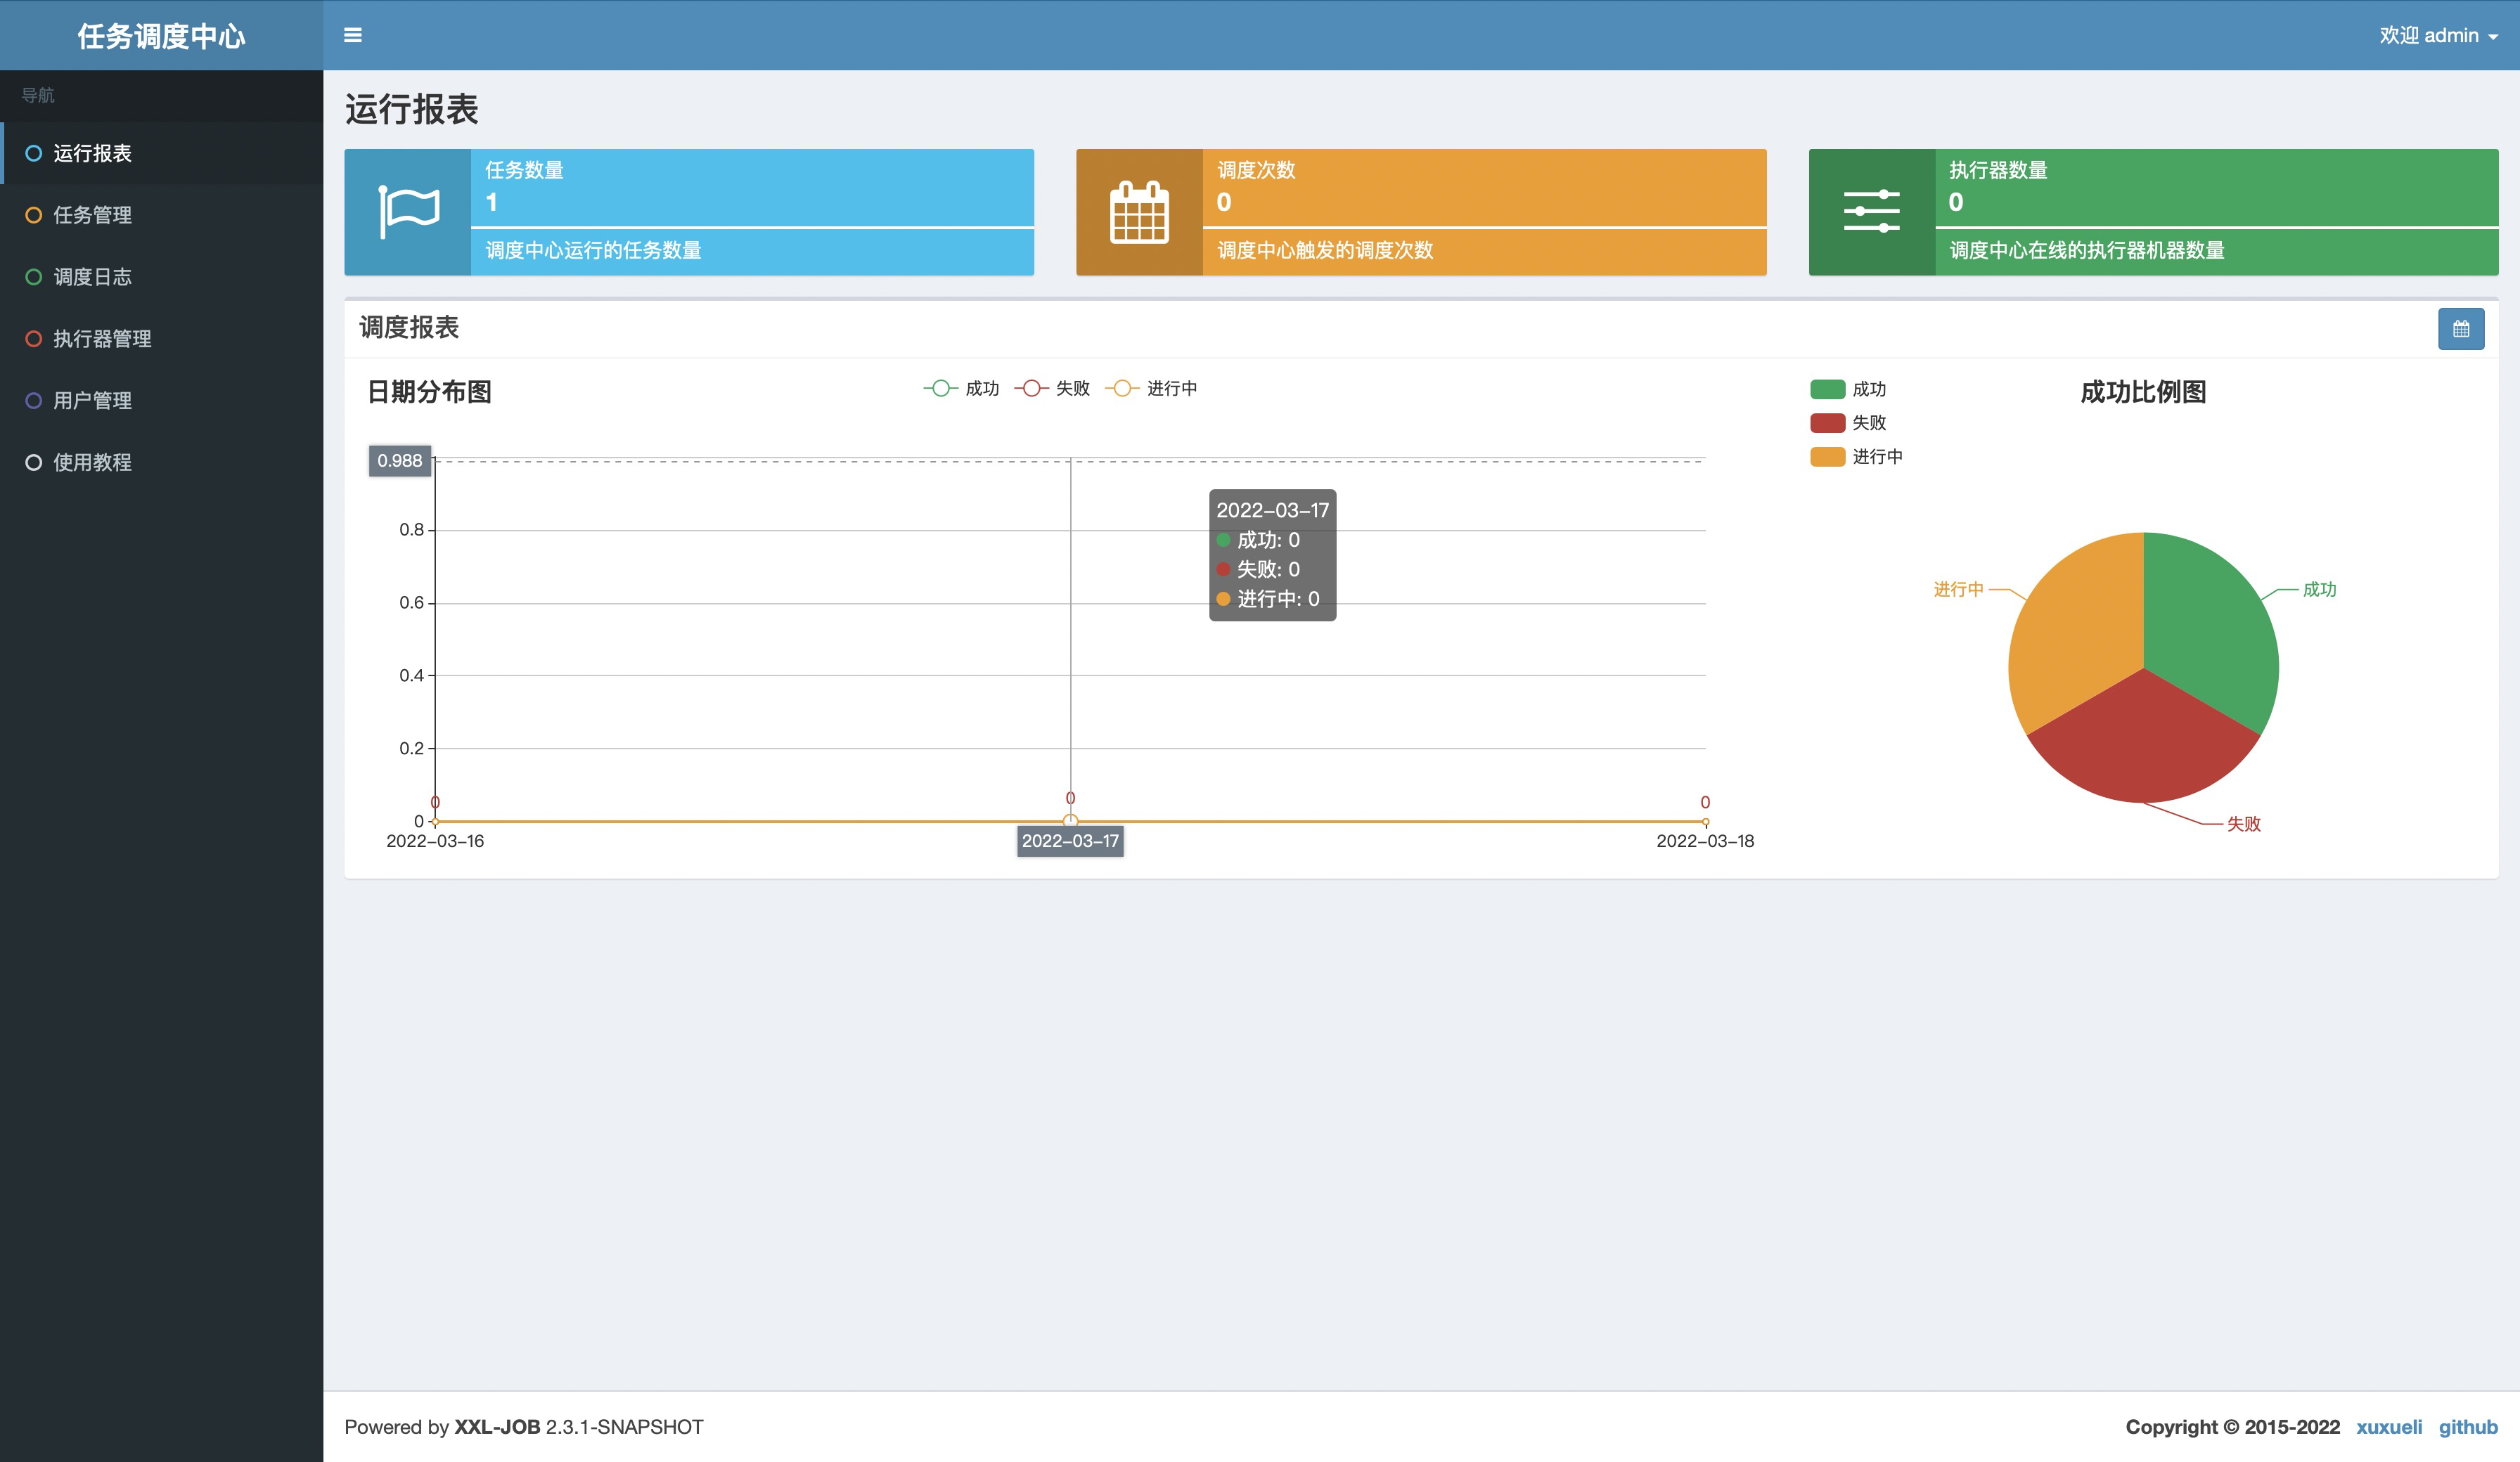Viewport: 2520px width, 1462px height.
Task: Open the github footer link
Action: (x=2467, y=1427)
